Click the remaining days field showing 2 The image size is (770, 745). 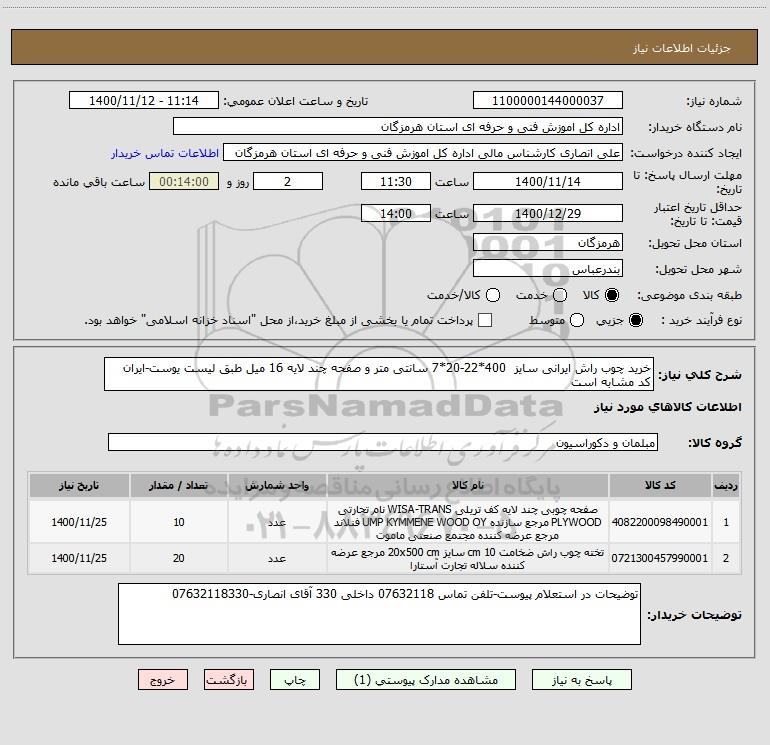point(288,182)
